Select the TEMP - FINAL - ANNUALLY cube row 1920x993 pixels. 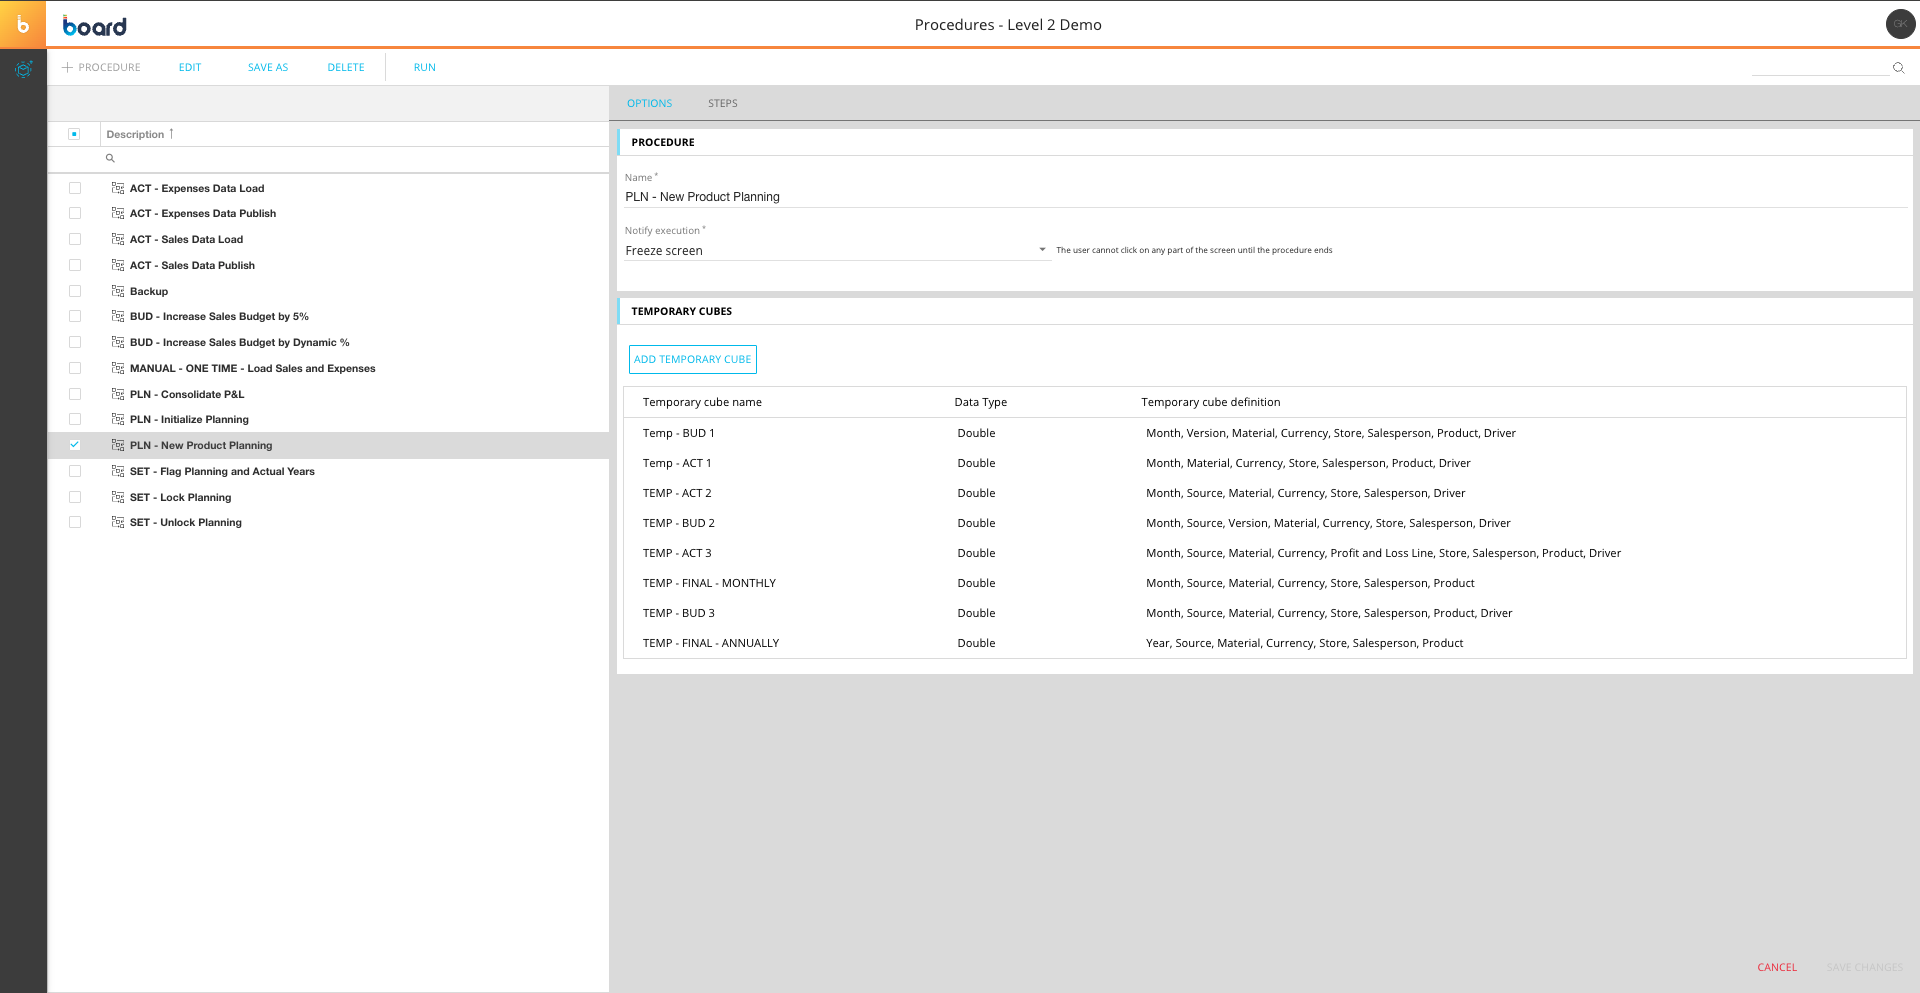tap(1265, 643)
